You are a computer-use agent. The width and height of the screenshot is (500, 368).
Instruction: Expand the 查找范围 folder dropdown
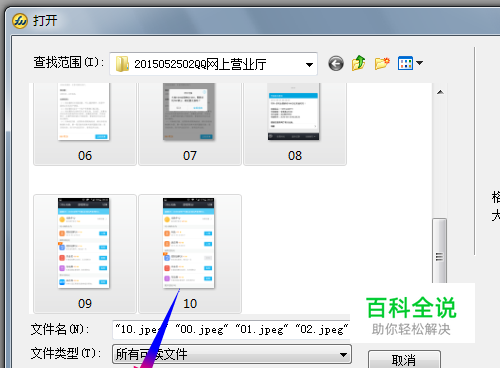pyautogui.click(x=309, y=64)
